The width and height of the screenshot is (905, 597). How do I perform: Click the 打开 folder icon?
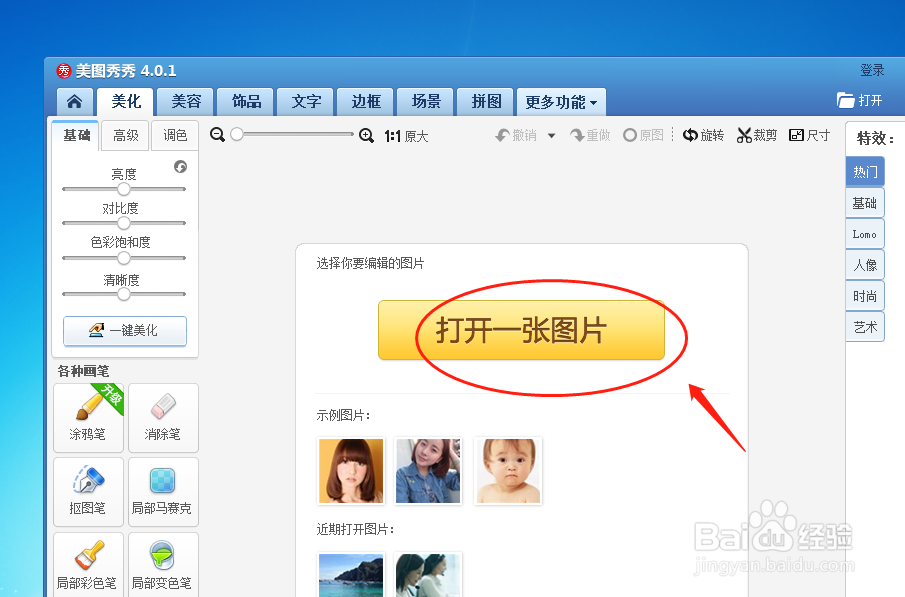846,100
